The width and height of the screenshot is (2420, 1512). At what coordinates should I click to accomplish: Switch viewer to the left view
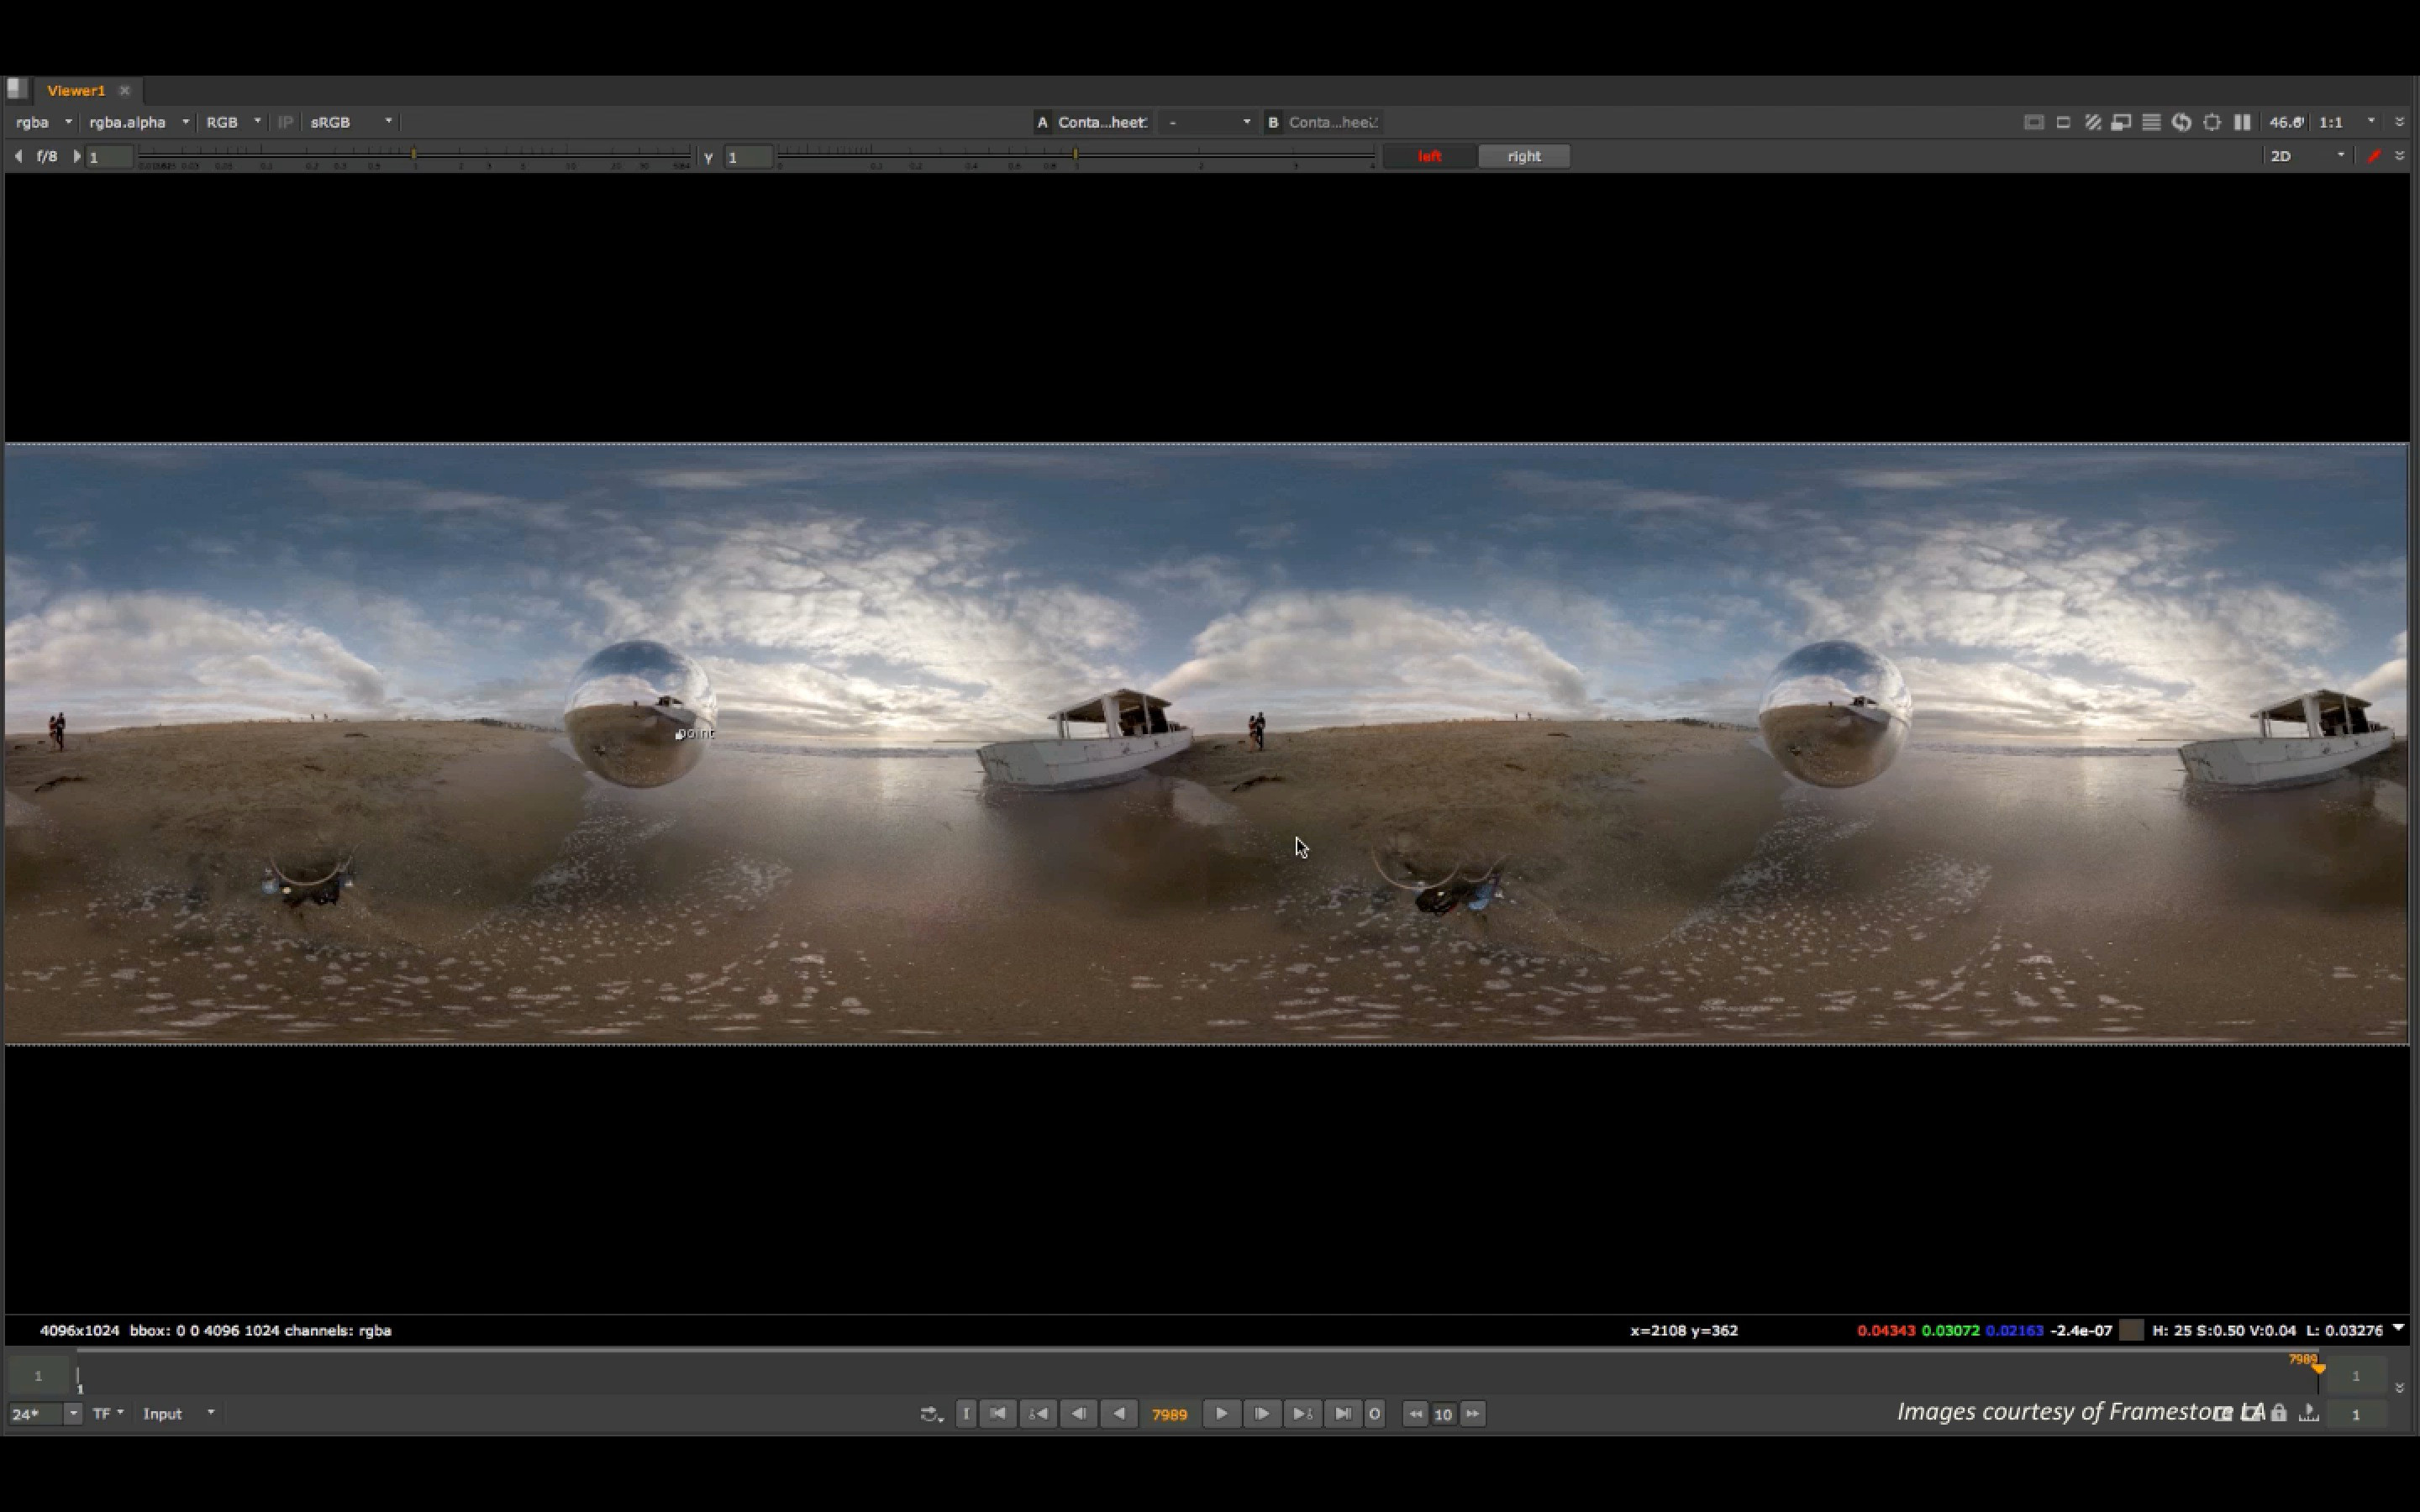click(1429, 156)
